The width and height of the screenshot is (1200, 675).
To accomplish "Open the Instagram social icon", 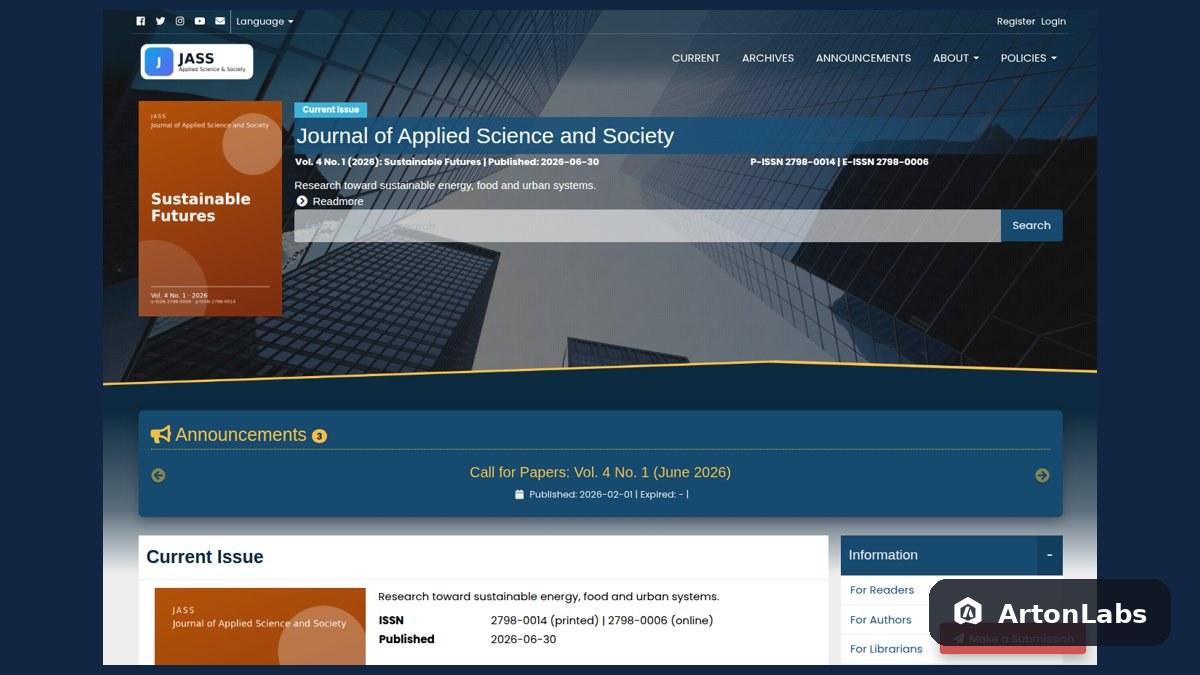I will click(180, 21).
